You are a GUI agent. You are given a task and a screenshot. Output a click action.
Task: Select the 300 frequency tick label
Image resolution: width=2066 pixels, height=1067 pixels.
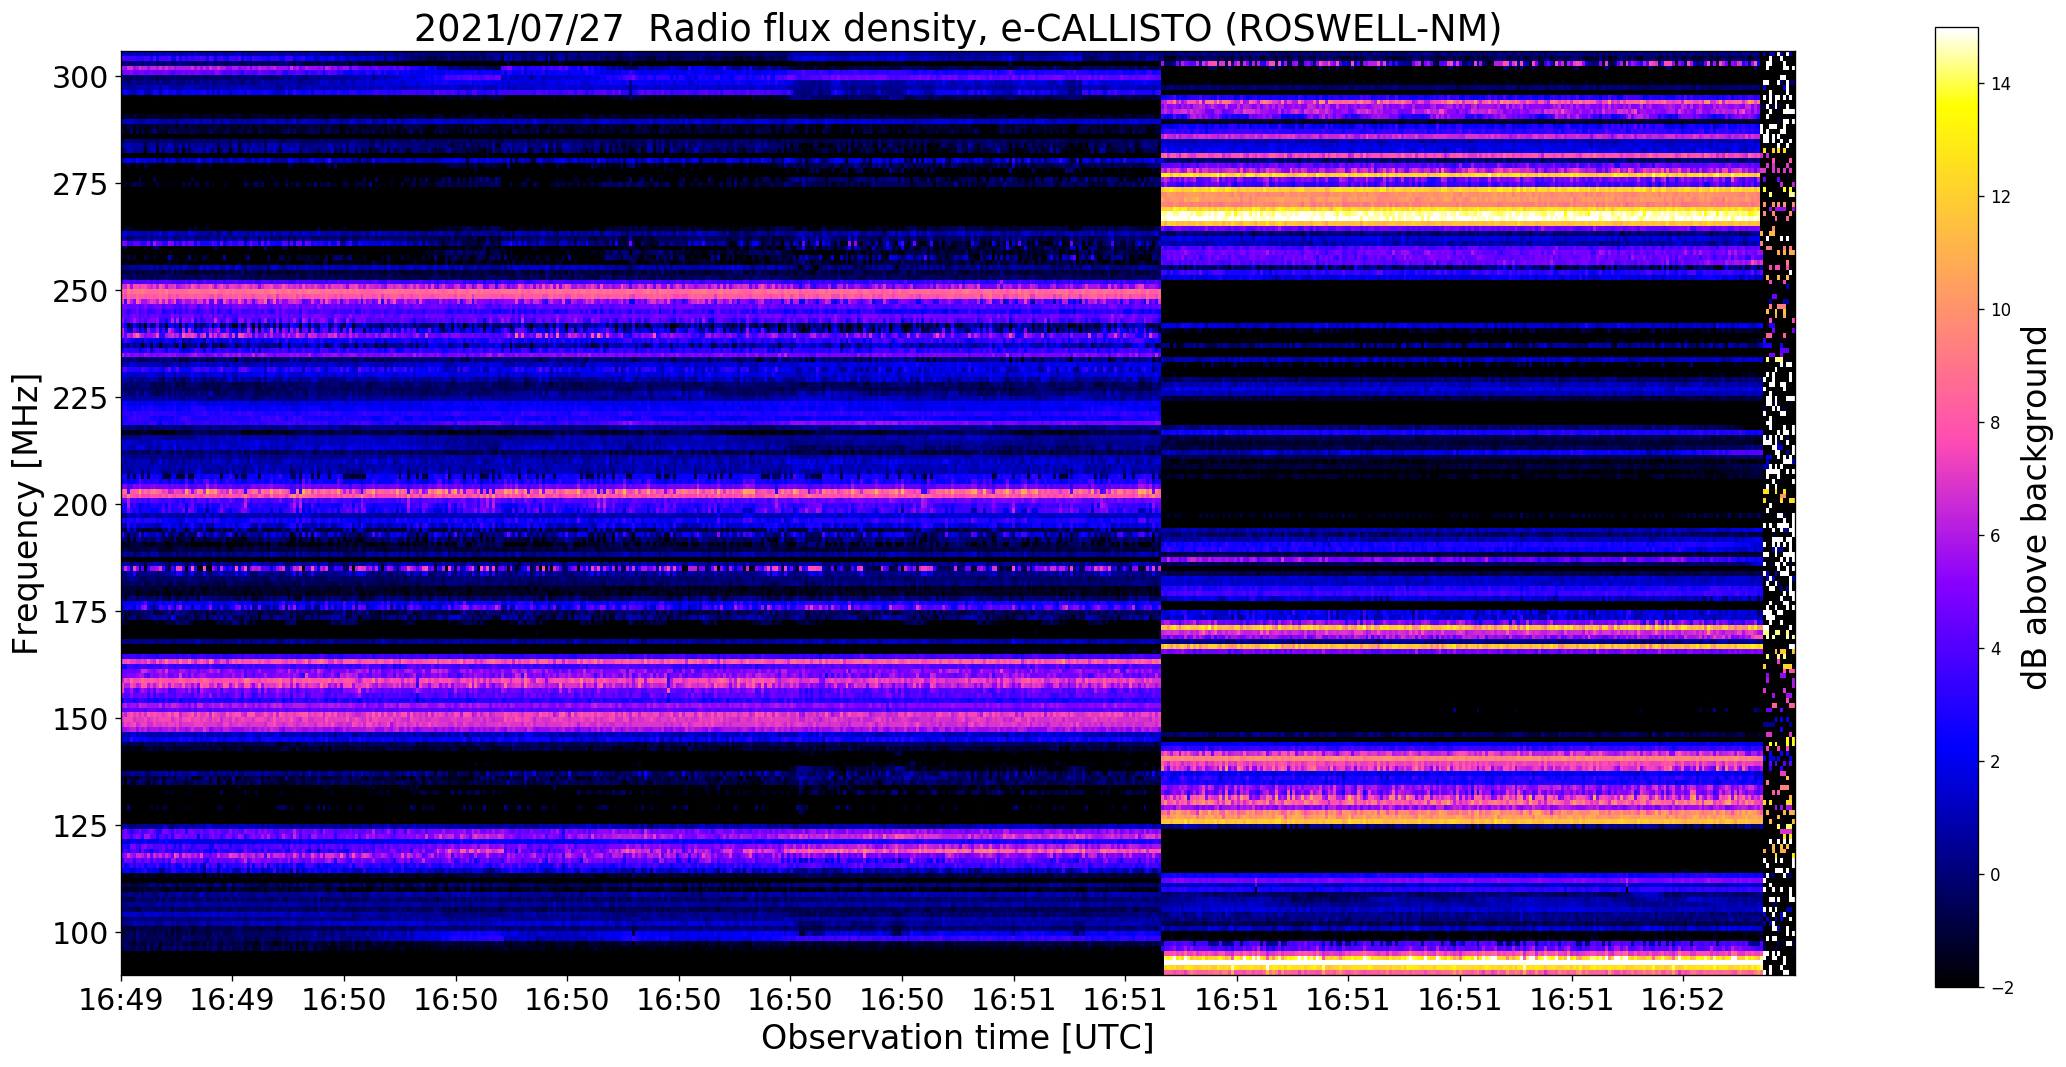pyautogui.click(x=81, y=77)
